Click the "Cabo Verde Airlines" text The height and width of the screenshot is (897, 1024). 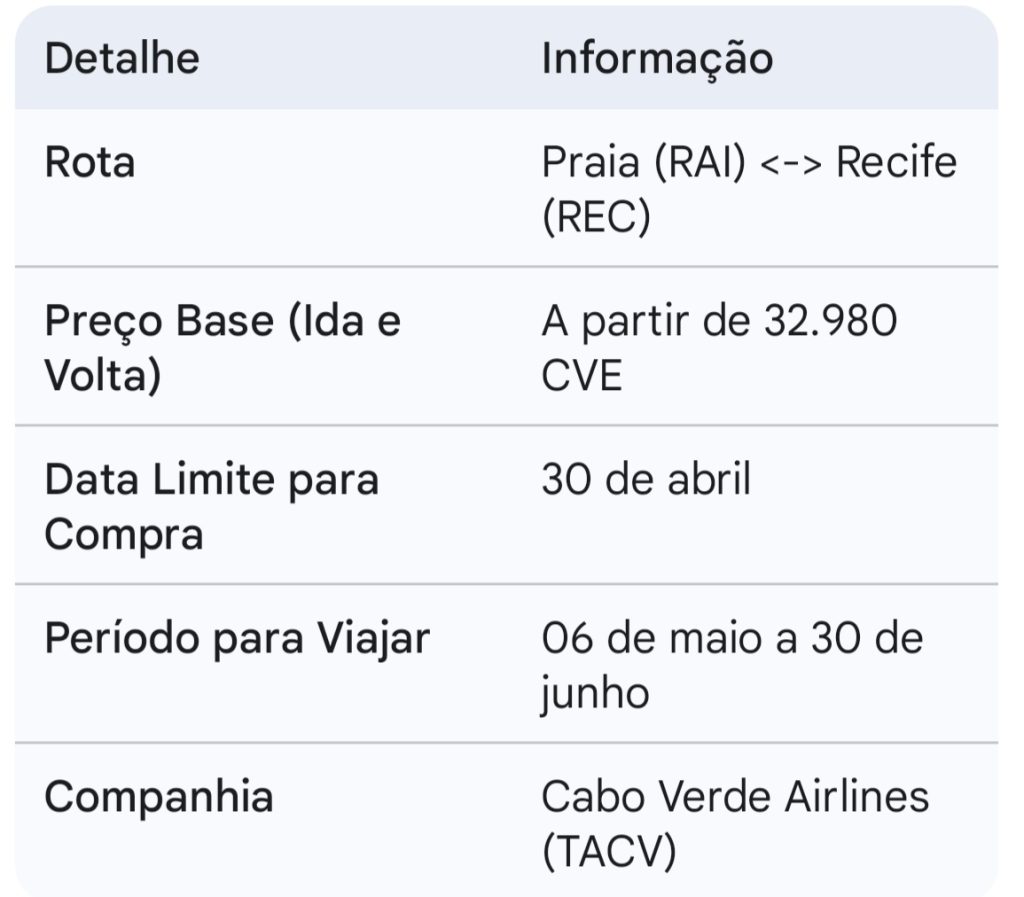(735, 797)
